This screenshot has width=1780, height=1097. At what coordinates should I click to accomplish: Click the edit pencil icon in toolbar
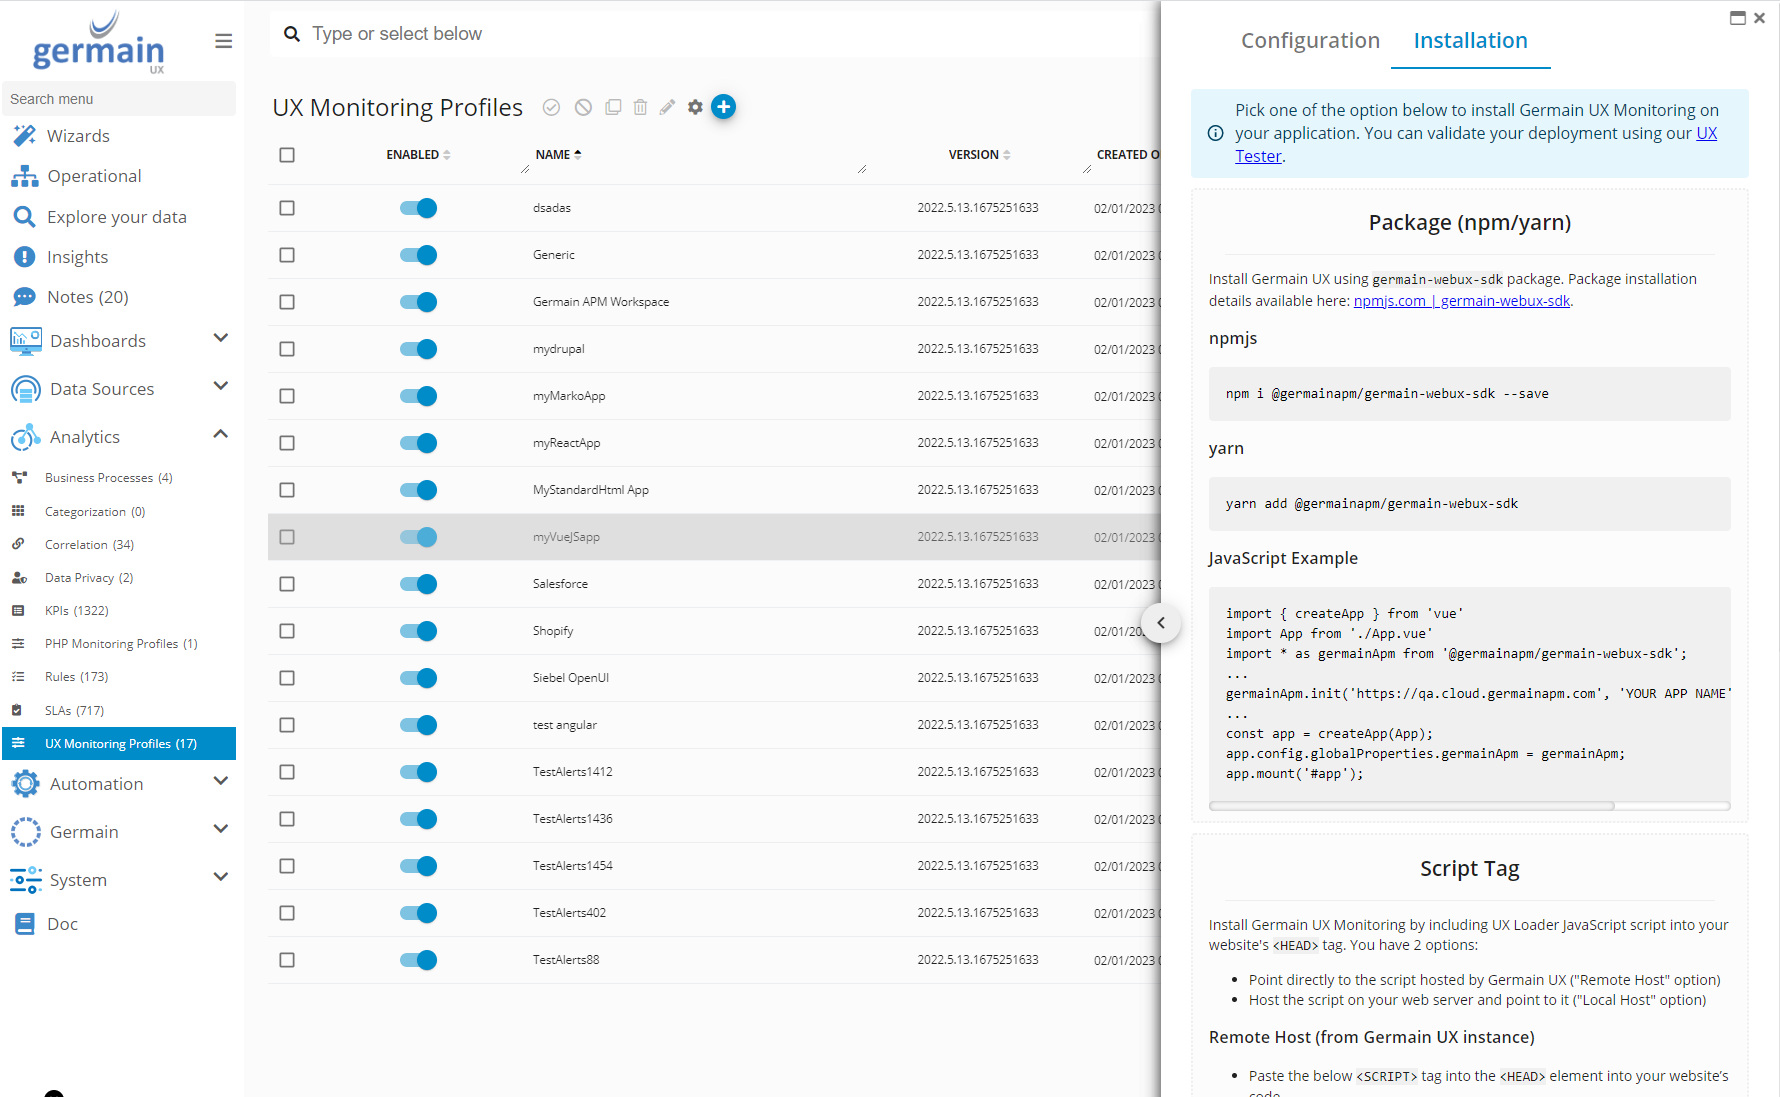[667, 107]
